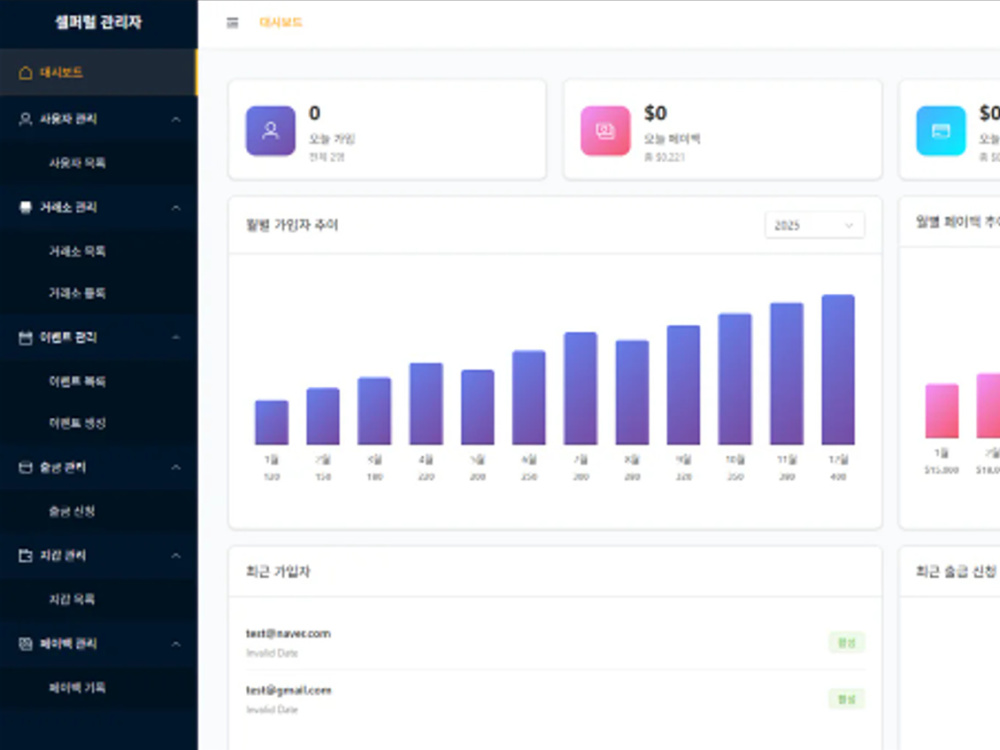Click the 7월 bar in signup chart
Image resolution: width=1000 pixels, height=750 pixels.
[580, 388]
